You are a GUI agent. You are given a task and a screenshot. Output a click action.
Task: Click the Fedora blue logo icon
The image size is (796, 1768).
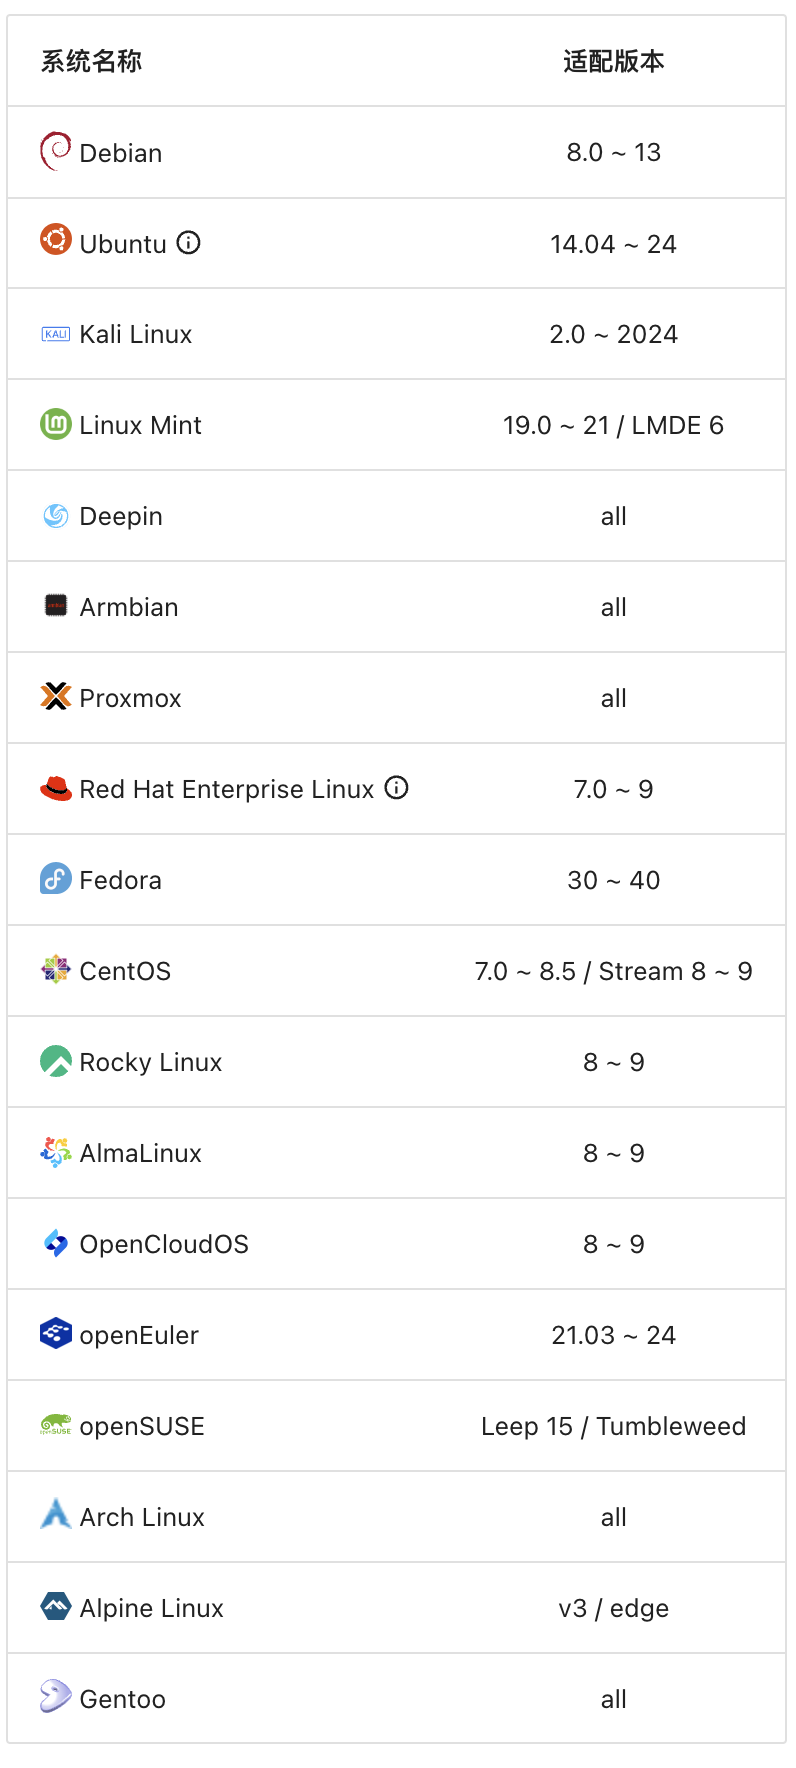click(56, 879)
